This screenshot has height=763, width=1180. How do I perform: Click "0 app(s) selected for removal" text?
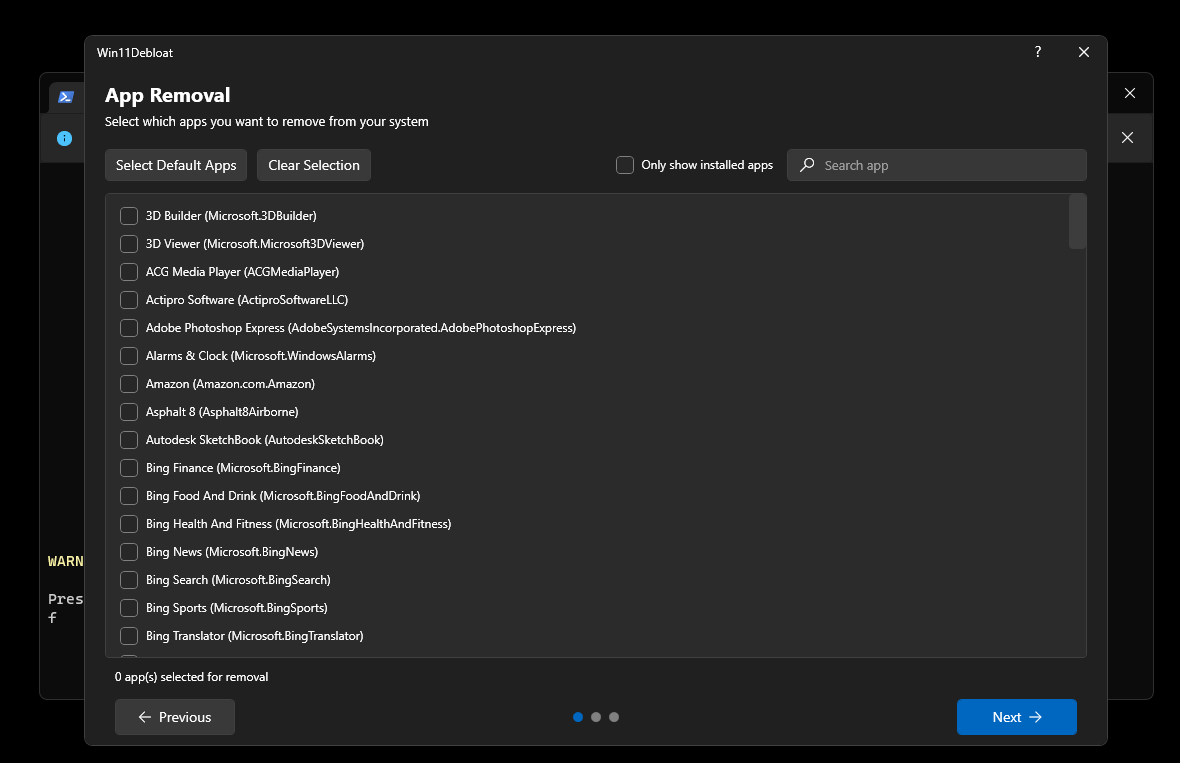(191, 677)
